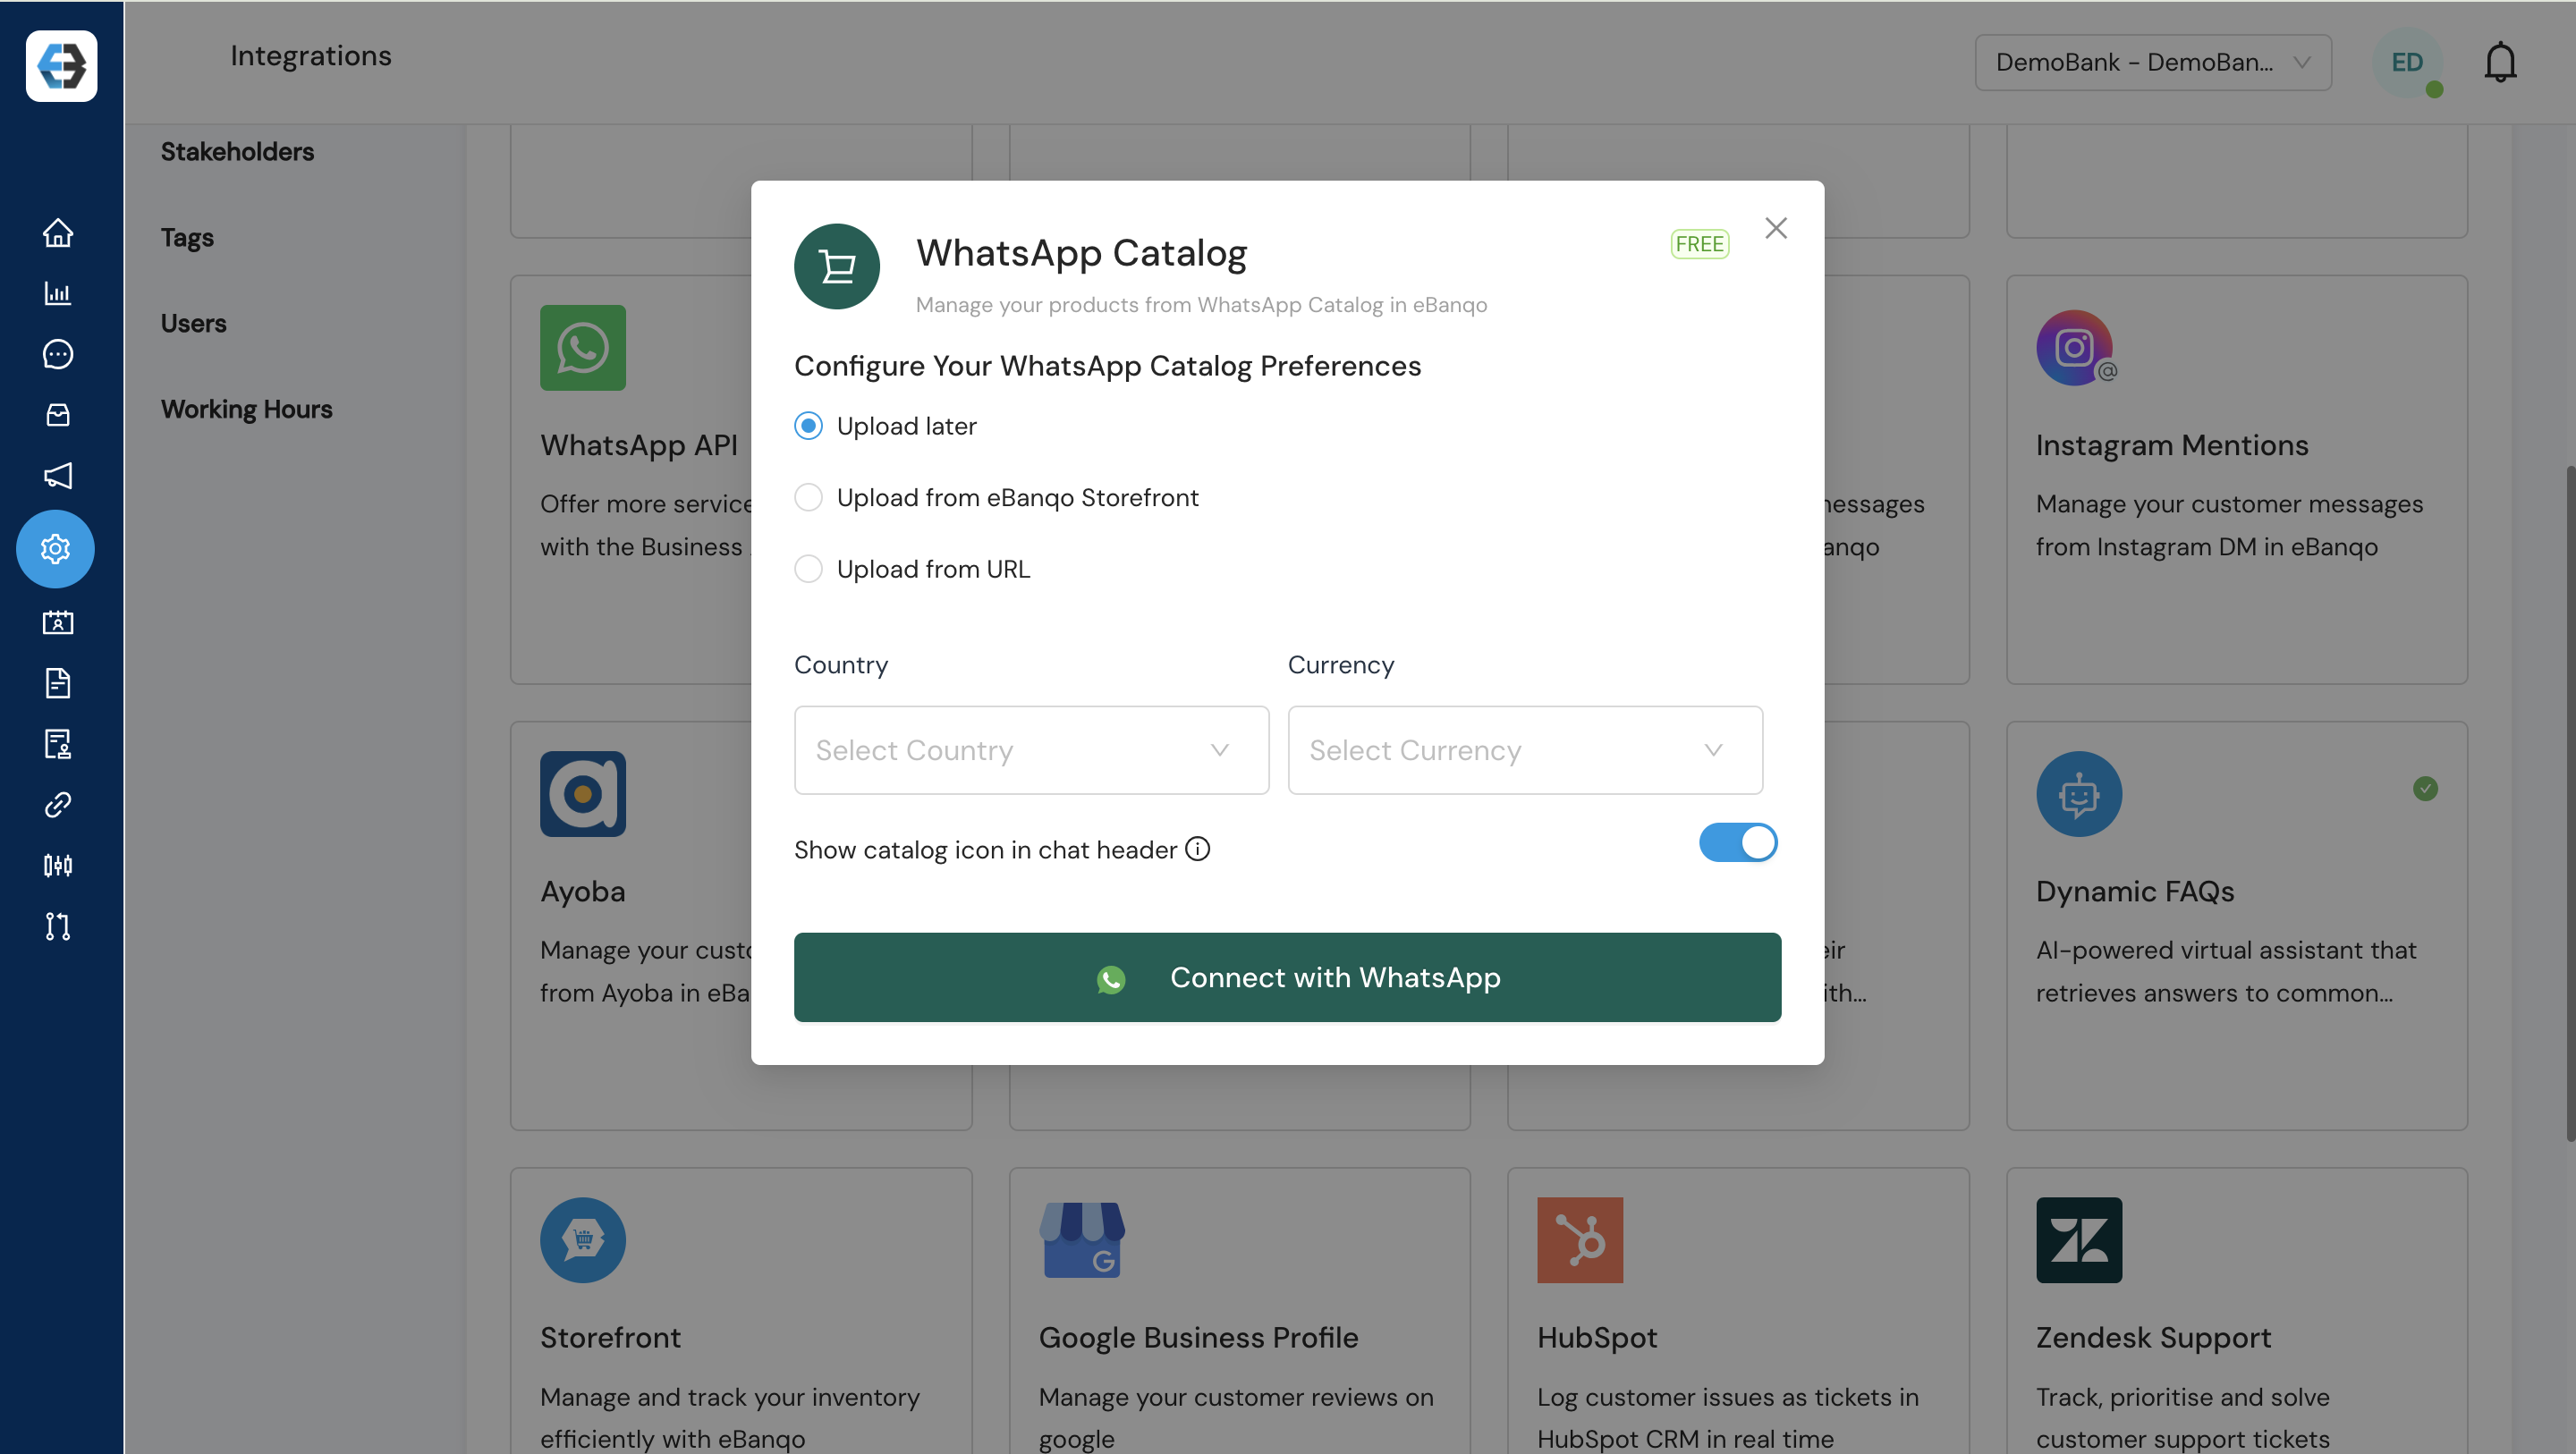Click the Dynamic FAQs card title

(2135, 892)
